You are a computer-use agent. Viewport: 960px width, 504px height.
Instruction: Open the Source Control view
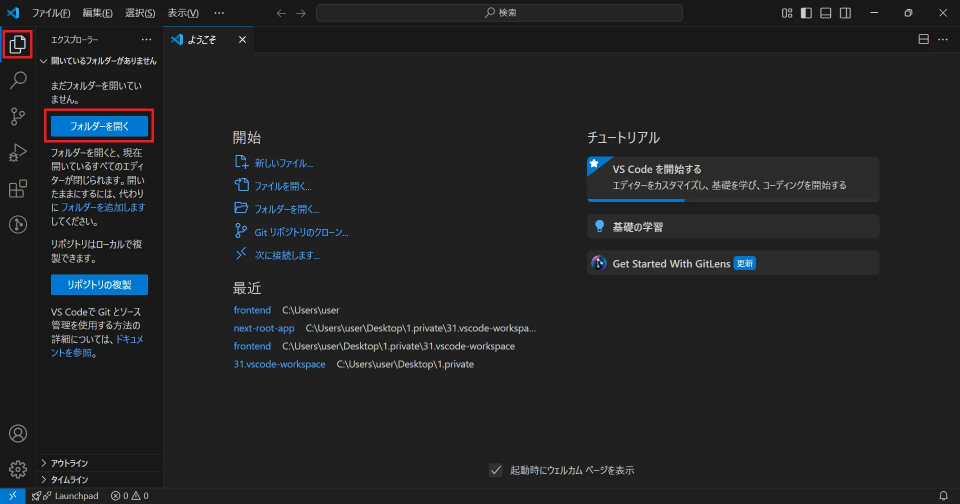coord(18,116)
